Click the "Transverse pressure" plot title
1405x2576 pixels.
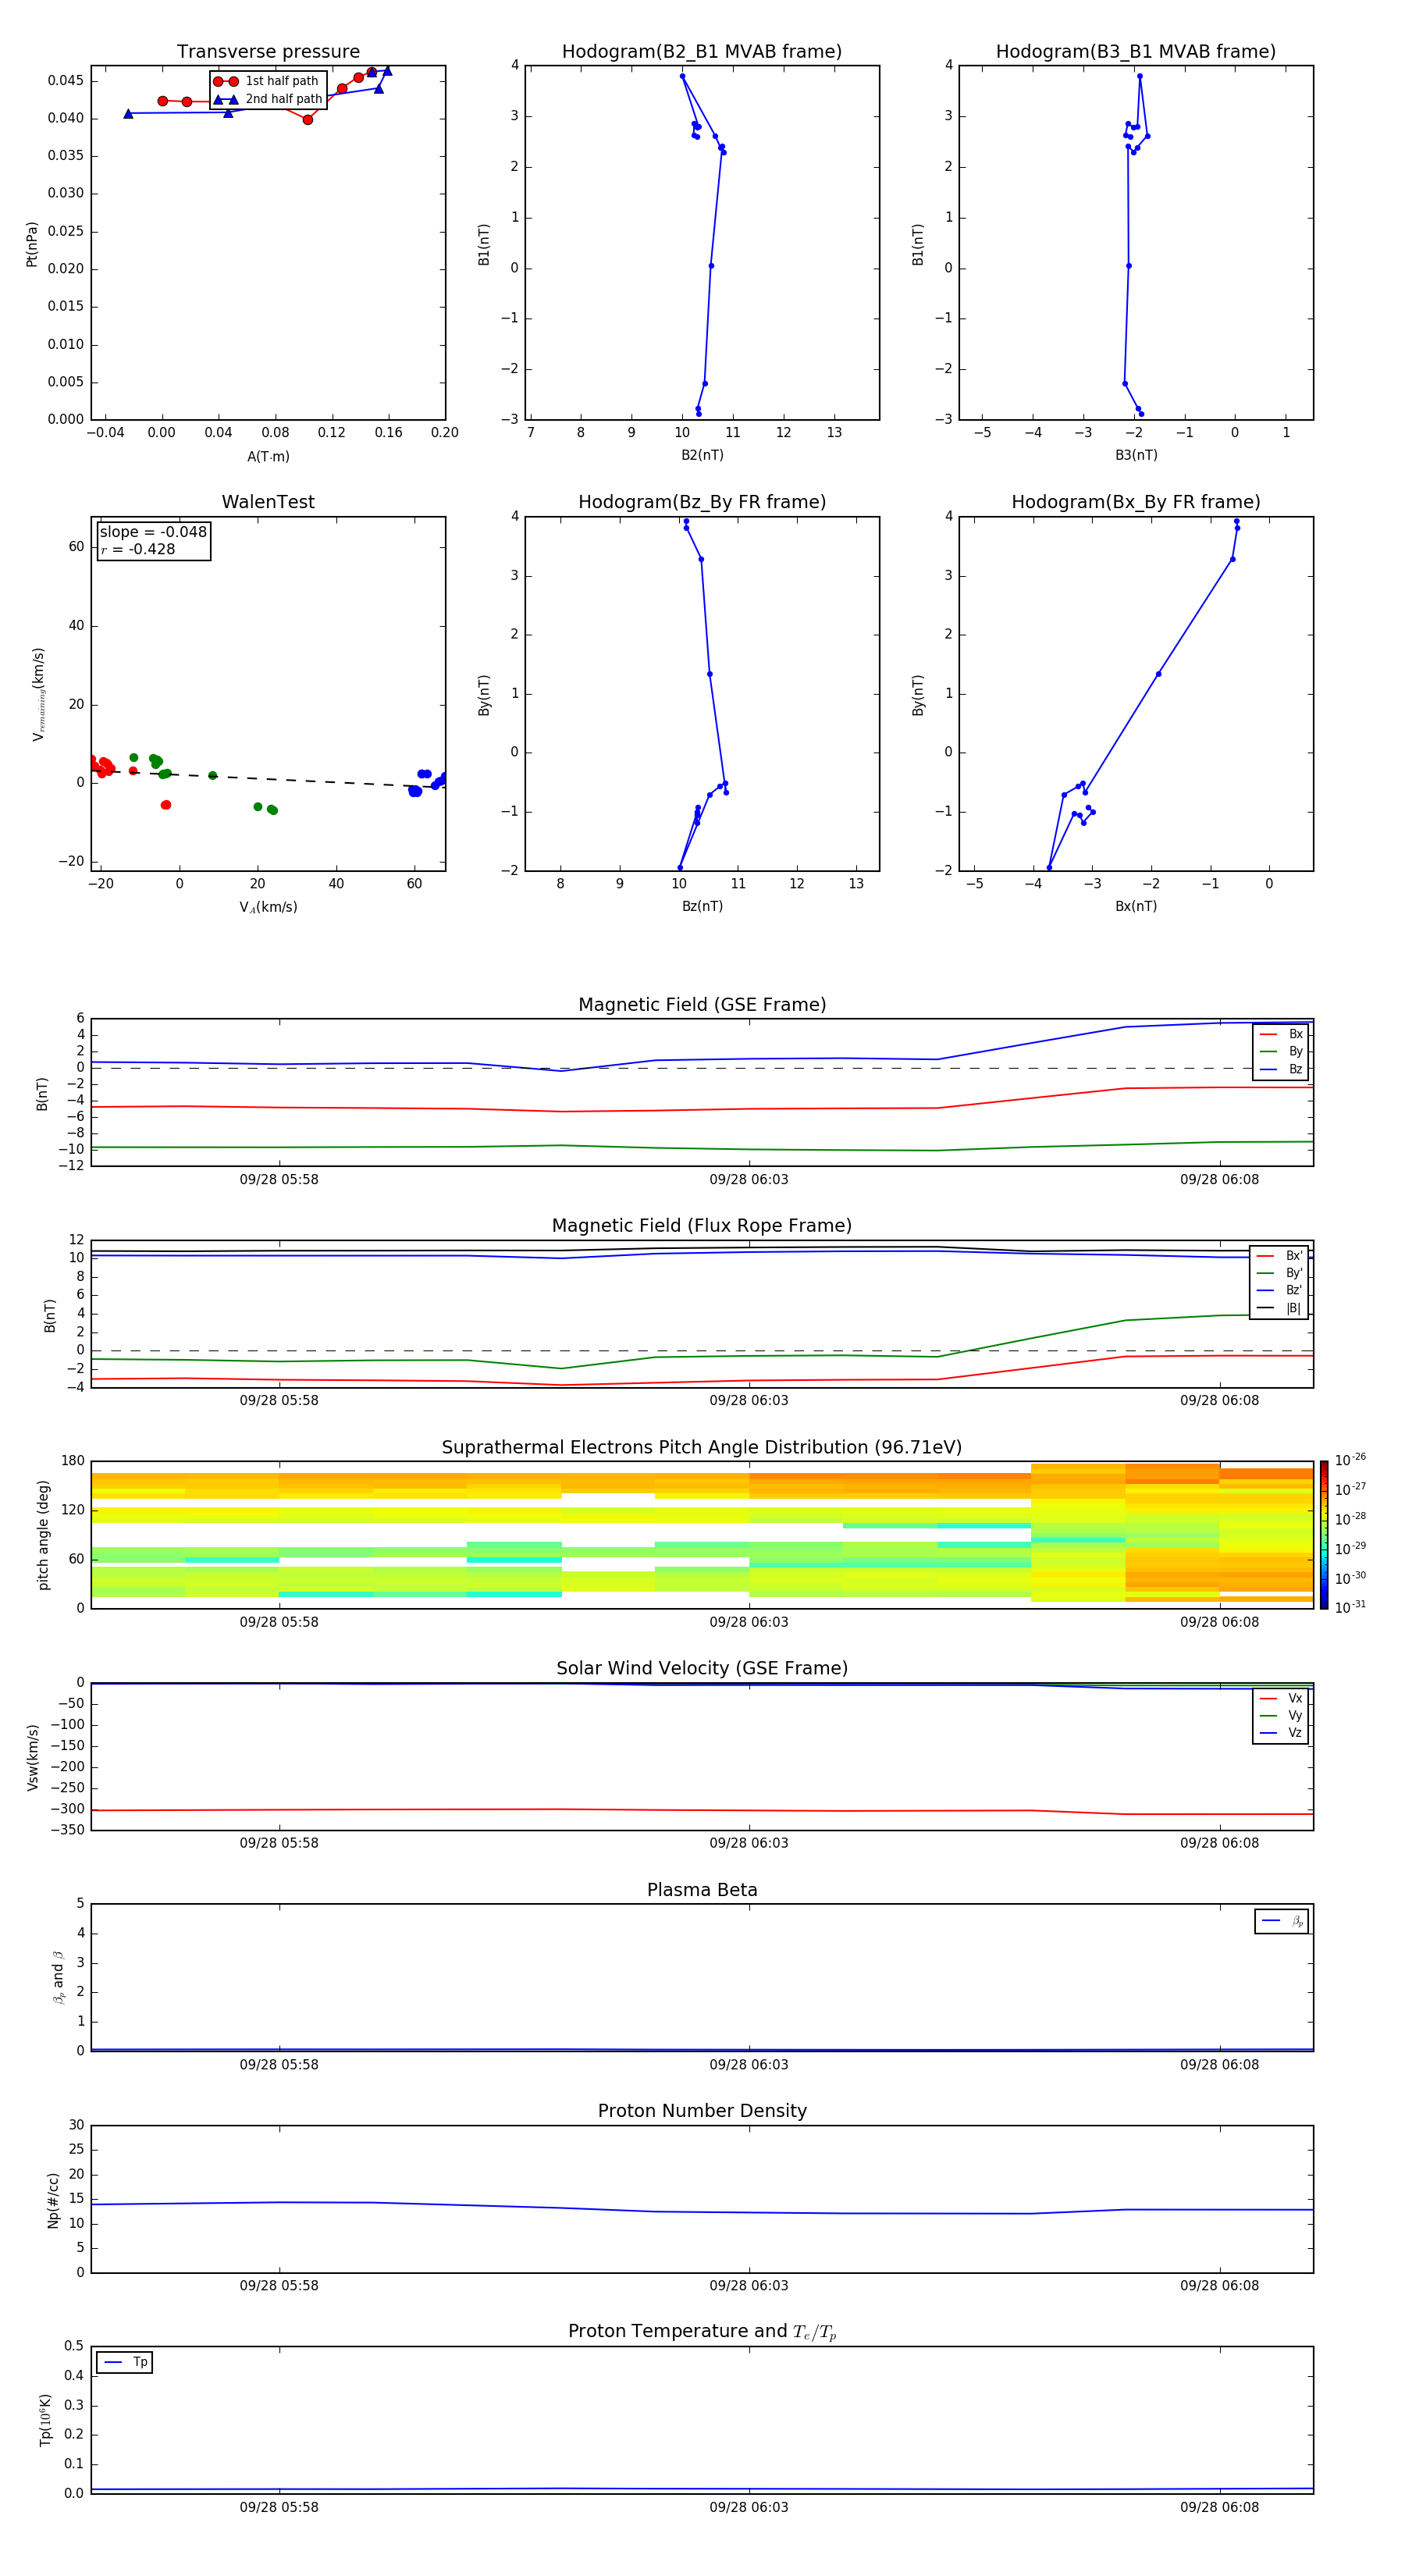268,52
